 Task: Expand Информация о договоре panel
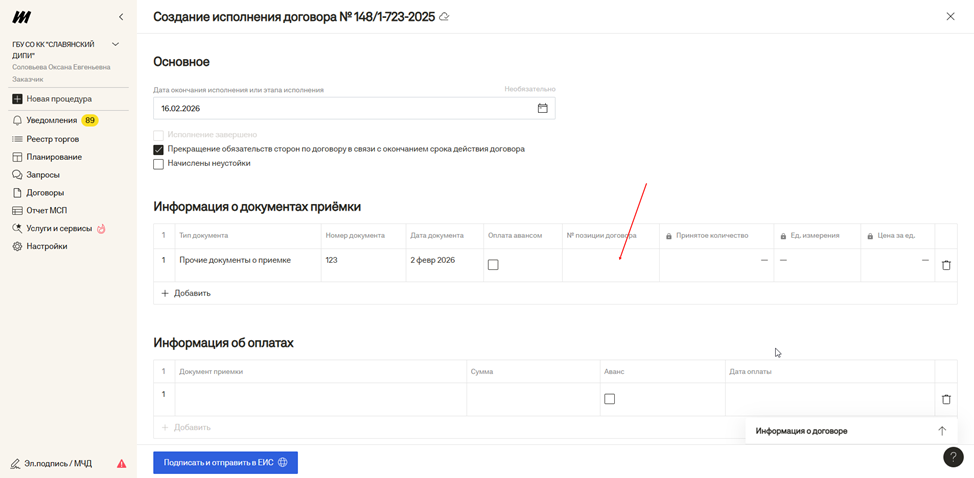pos(941,431)
